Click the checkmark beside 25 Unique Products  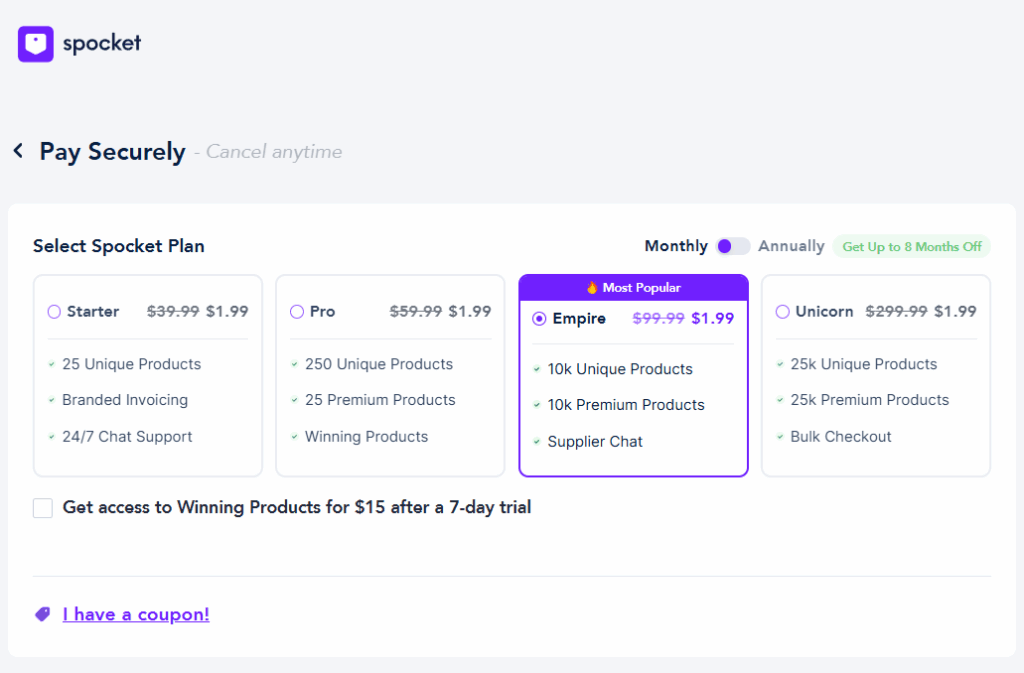coord(52,364)
